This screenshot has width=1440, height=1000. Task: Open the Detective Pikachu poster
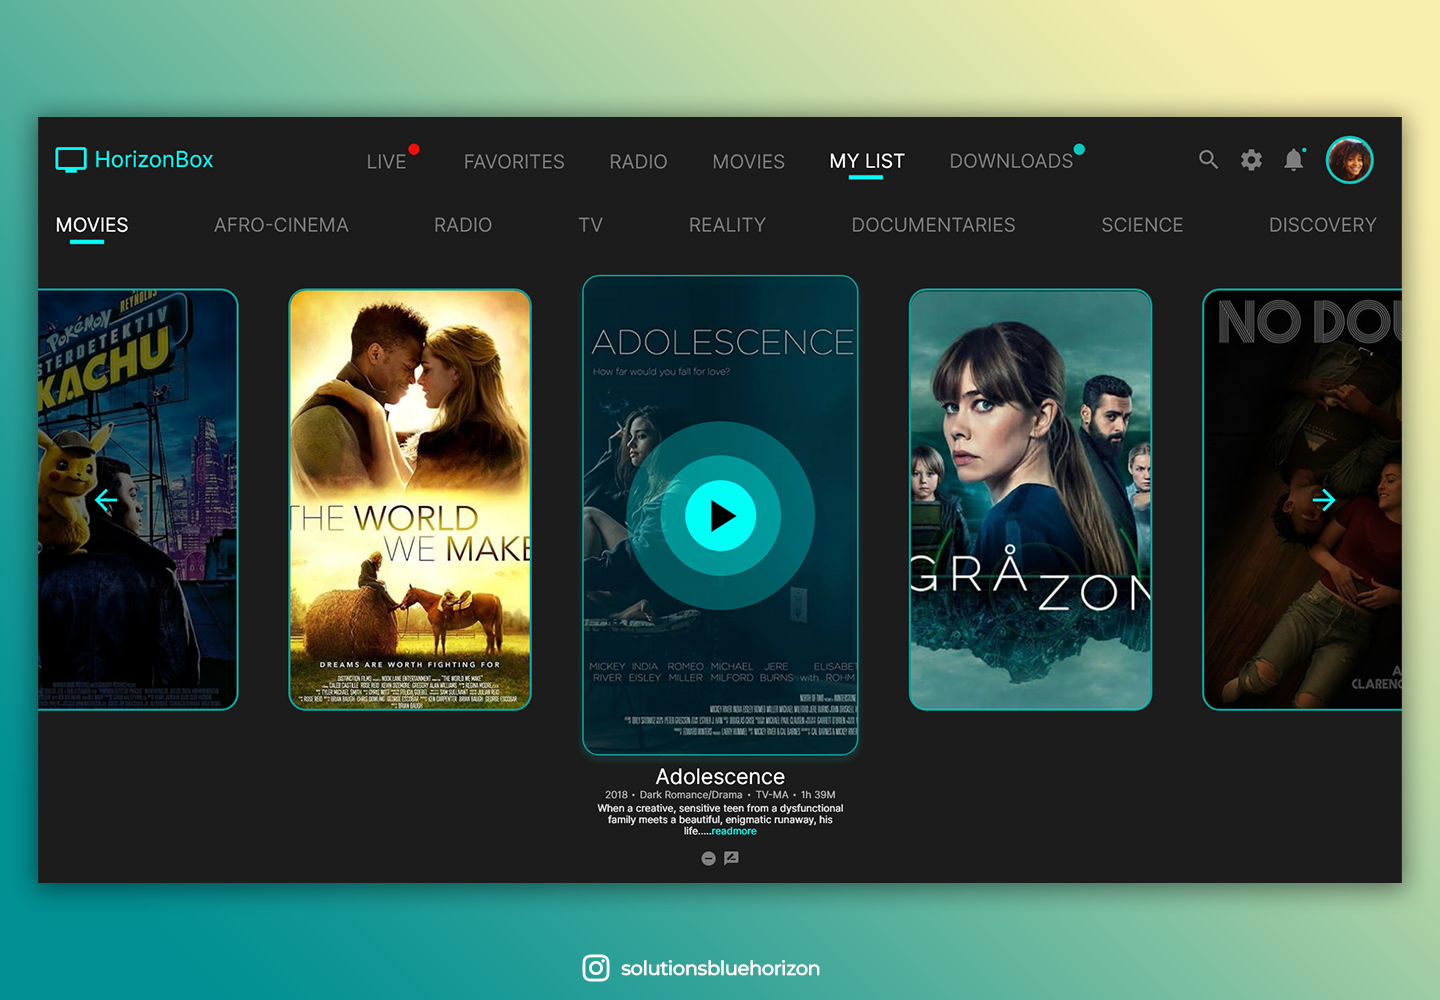coord(138,500)
